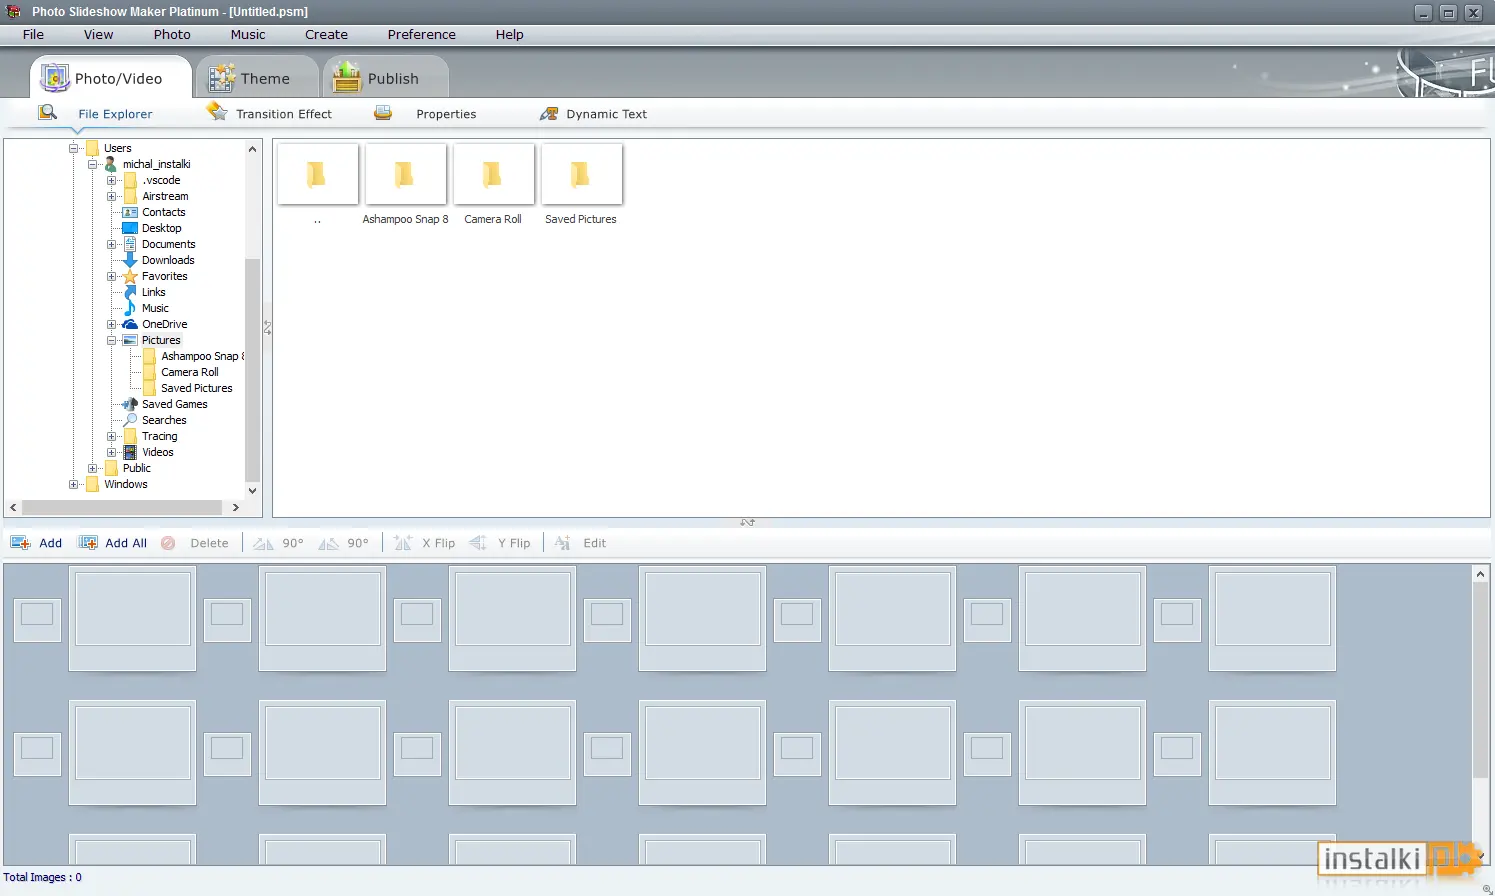Select the Favorites star icon in tree

tap(130, 276)
